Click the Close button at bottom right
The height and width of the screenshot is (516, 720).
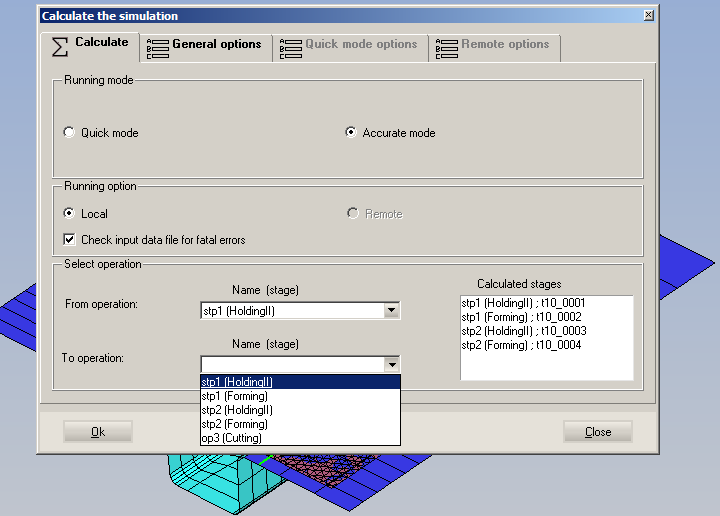[x=597, y=432]
